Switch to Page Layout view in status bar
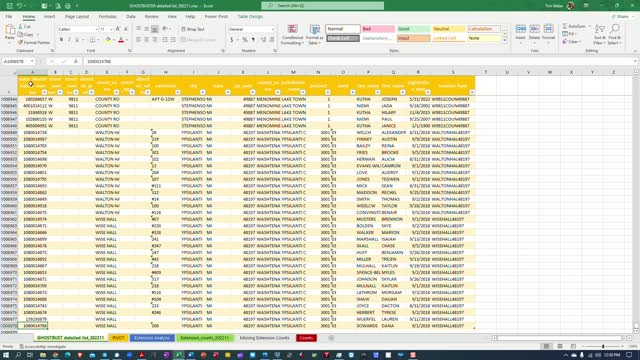The width and height of the screenshot is (640, 360). [x=560, y=347]
